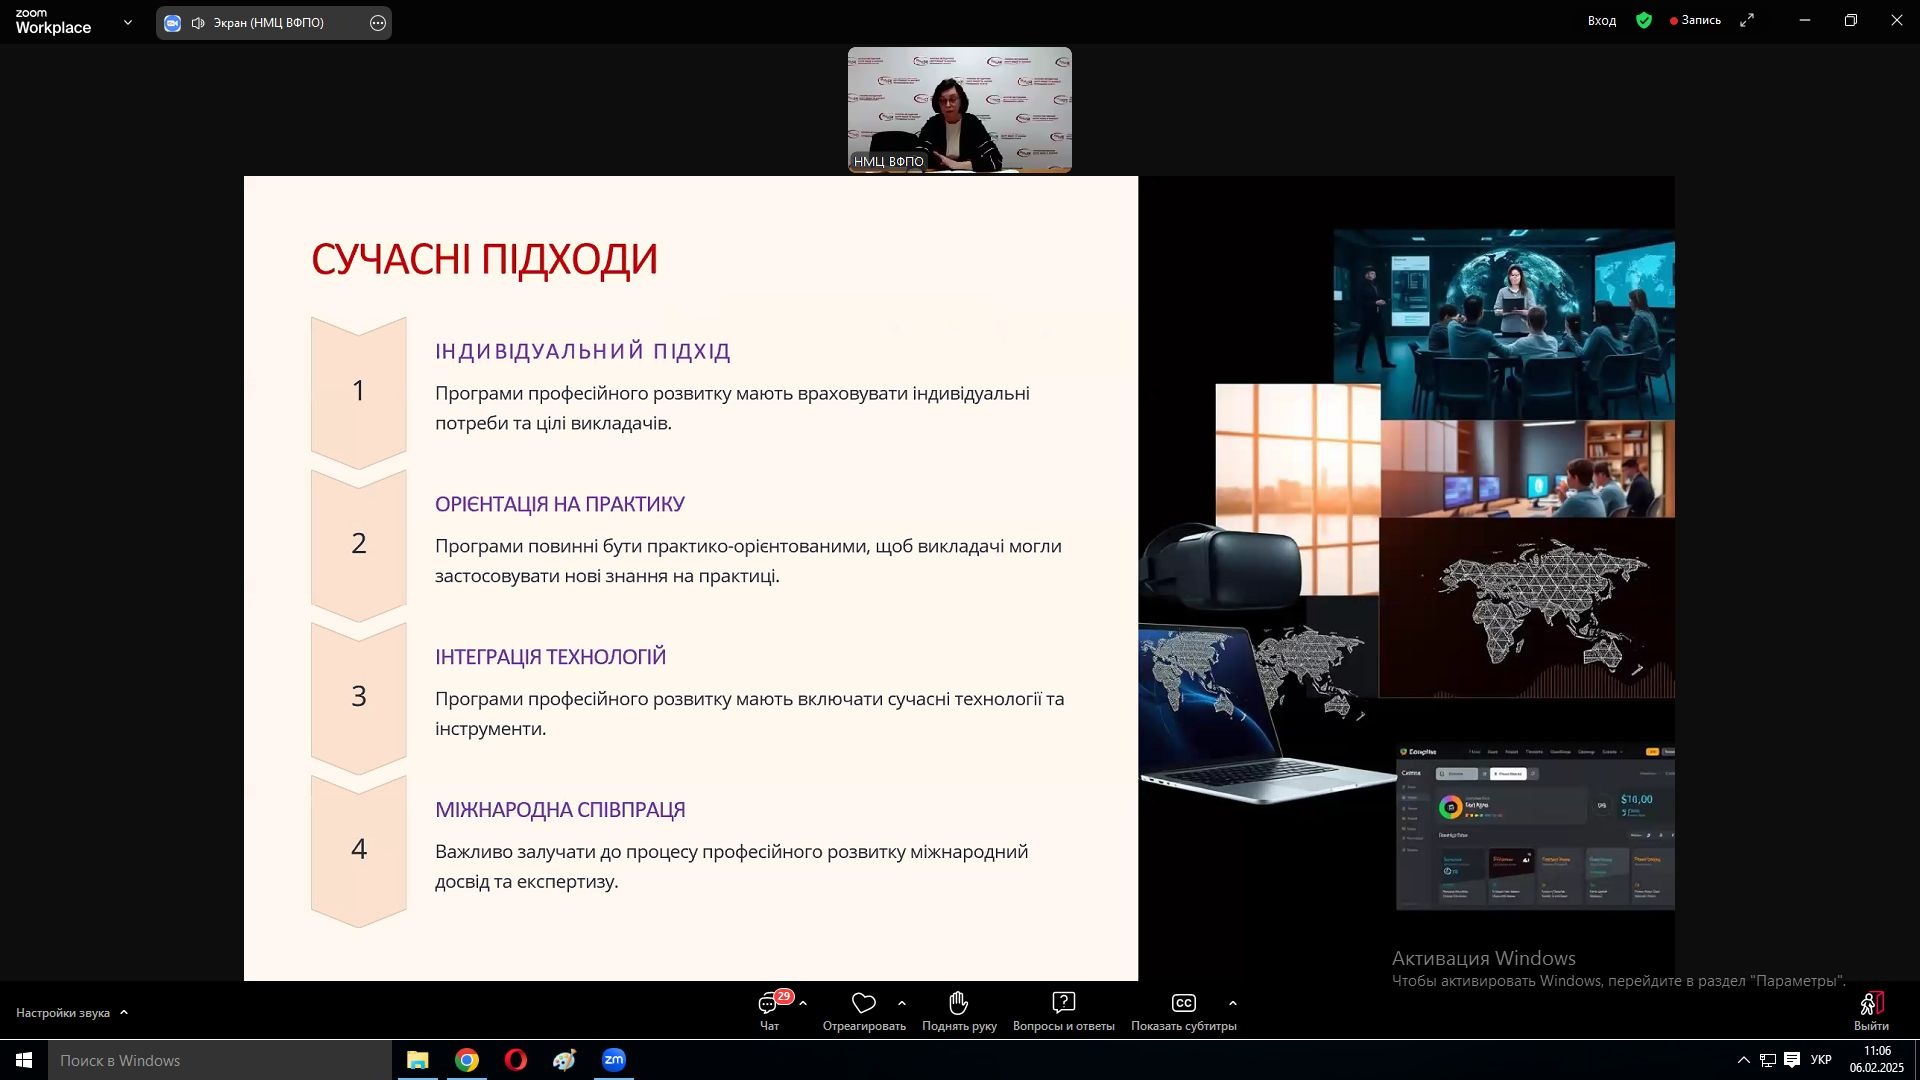The image size is (1920, 1080).
Task: Click the Leave meeting icon
Action: click(1871, 1004)
